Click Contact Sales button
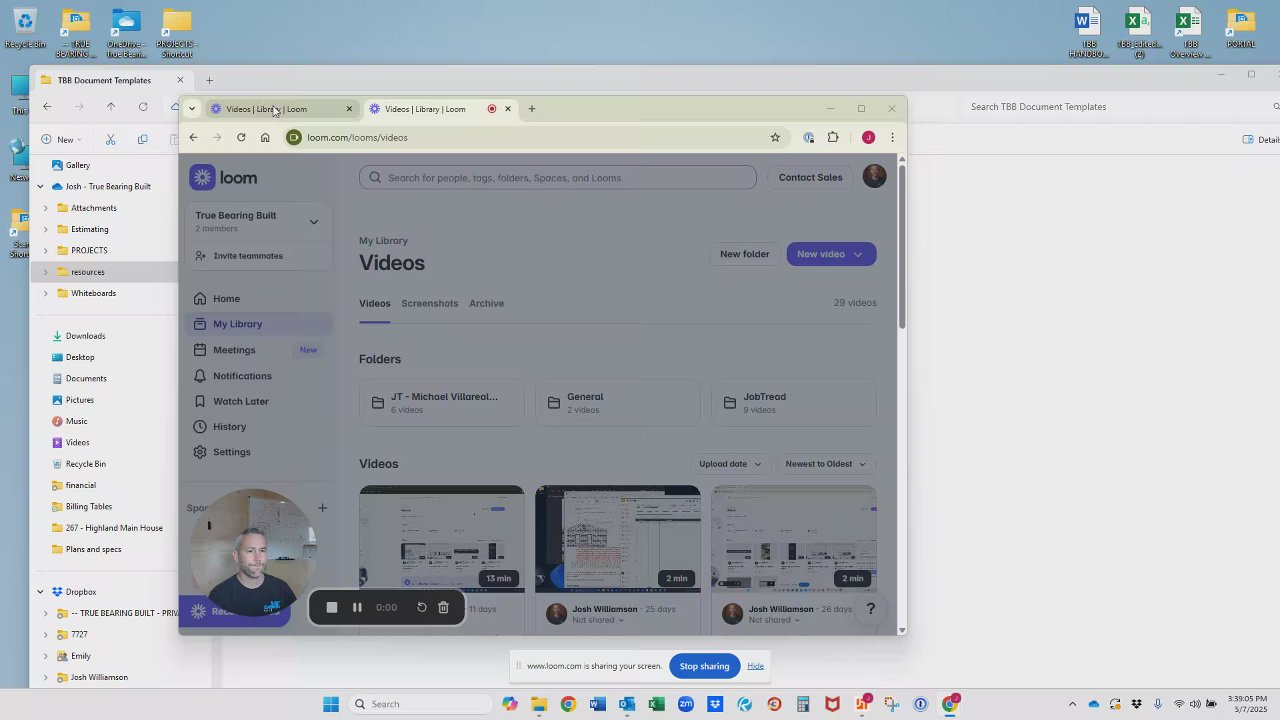 point(810,178)
